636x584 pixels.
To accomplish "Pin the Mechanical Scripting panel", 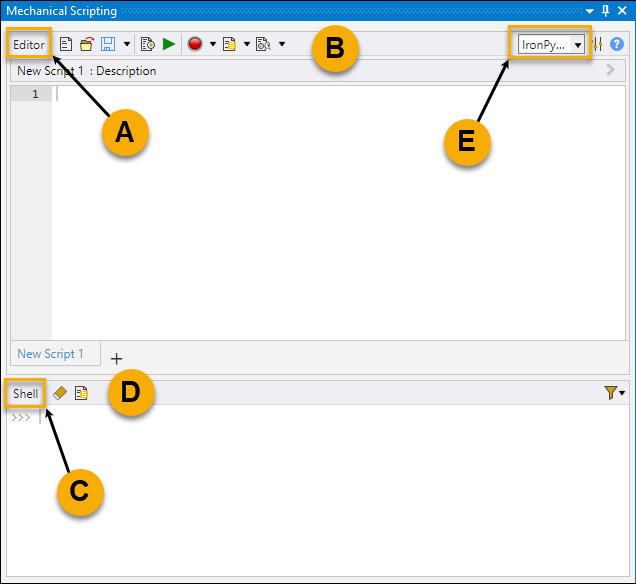I will (606, 11).
